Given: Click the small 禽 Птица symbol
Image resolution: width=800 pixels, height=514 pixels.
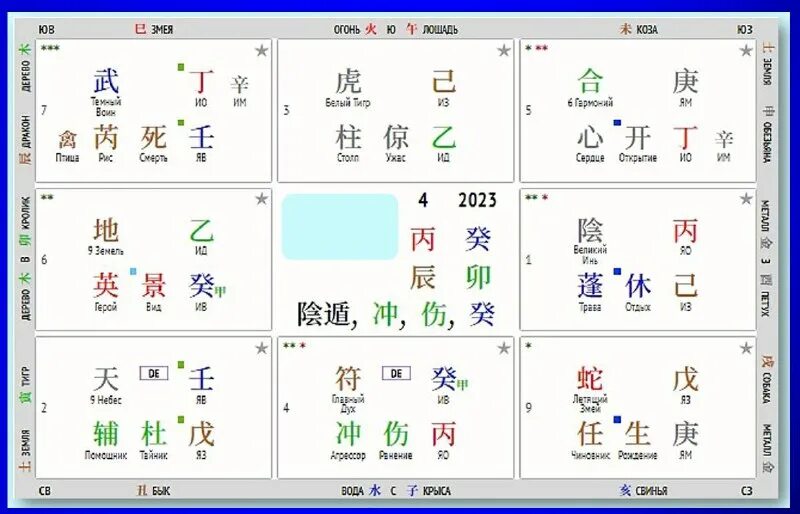Looking at the screenshot, I should click(67, 139).
